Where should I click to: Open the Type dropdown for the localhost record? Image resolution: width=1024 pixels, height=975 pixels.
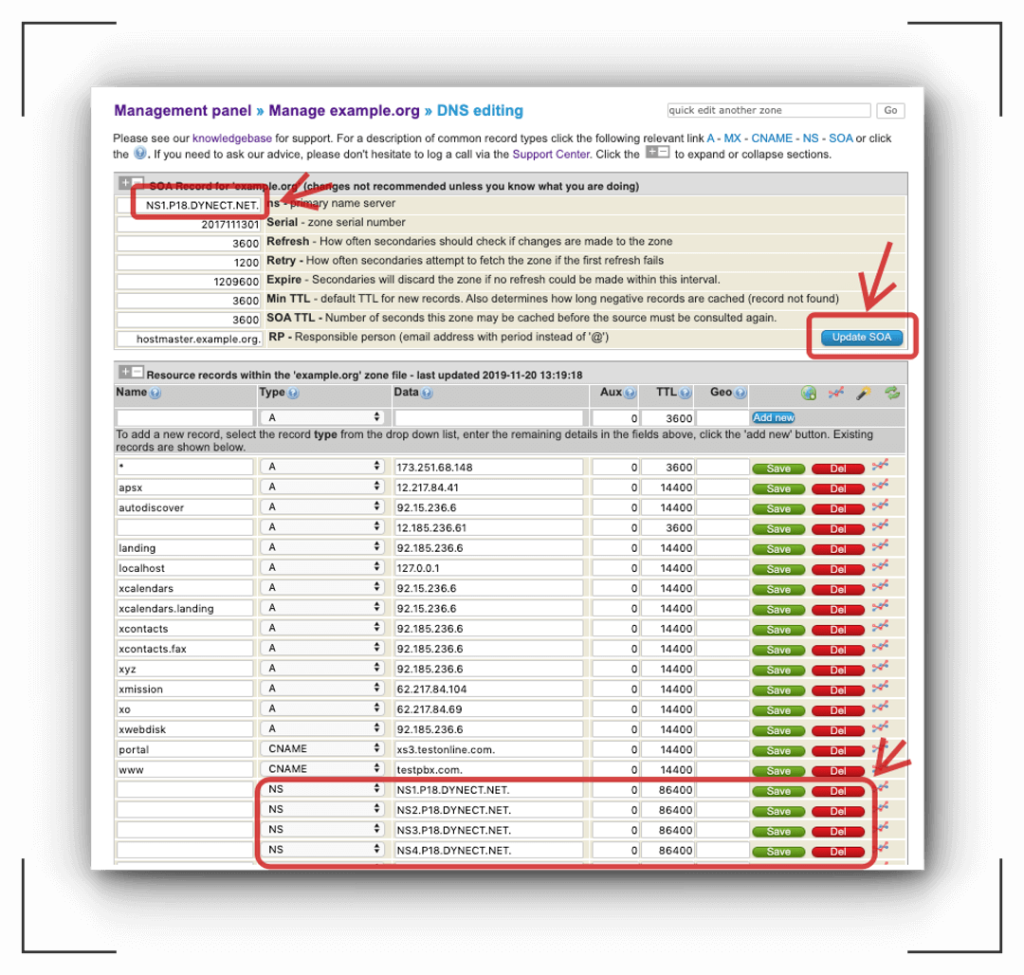click(x=322, y=567)
